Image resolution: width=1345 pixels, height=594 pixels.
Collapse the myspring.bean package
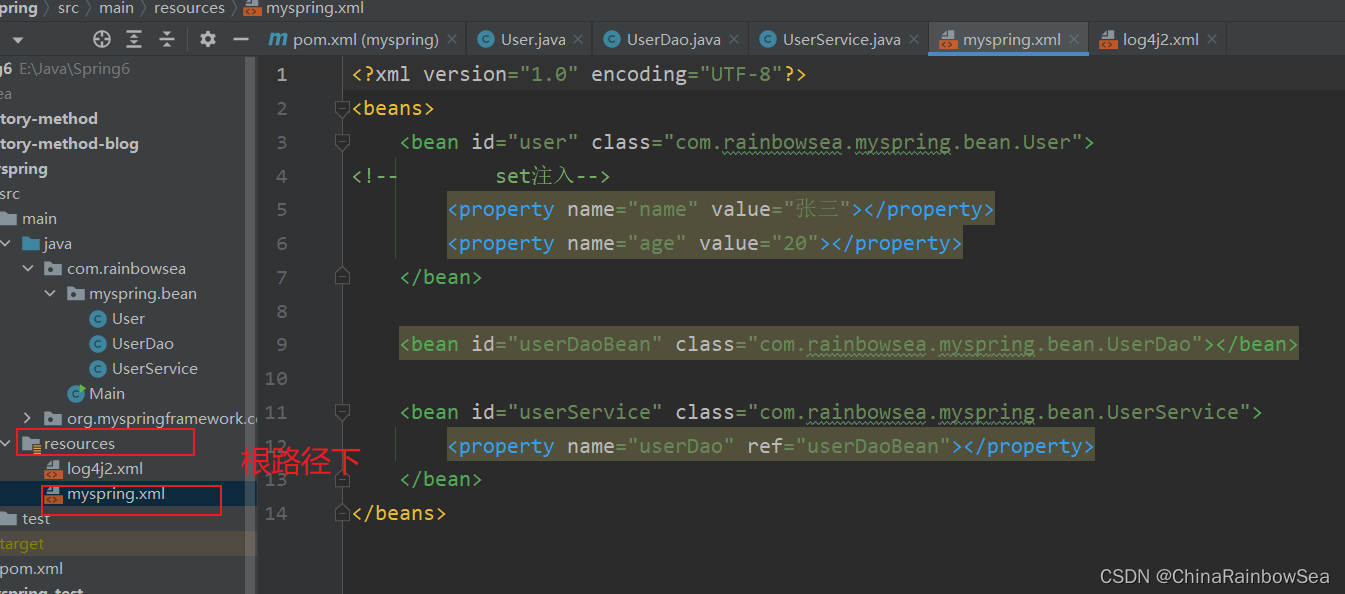tap(51, 293)
